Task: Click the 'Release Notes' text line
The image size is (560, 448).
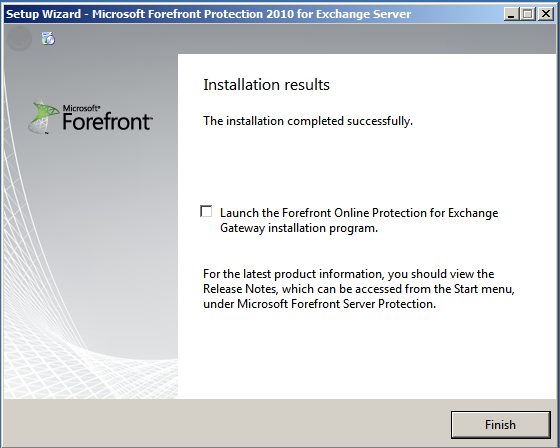Action: click(359, 289)
